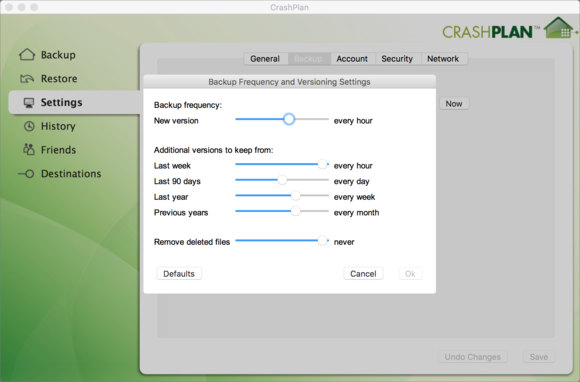
Task: Click the Settings monitor icon in sidebar
Action: (x=29, y=102)
